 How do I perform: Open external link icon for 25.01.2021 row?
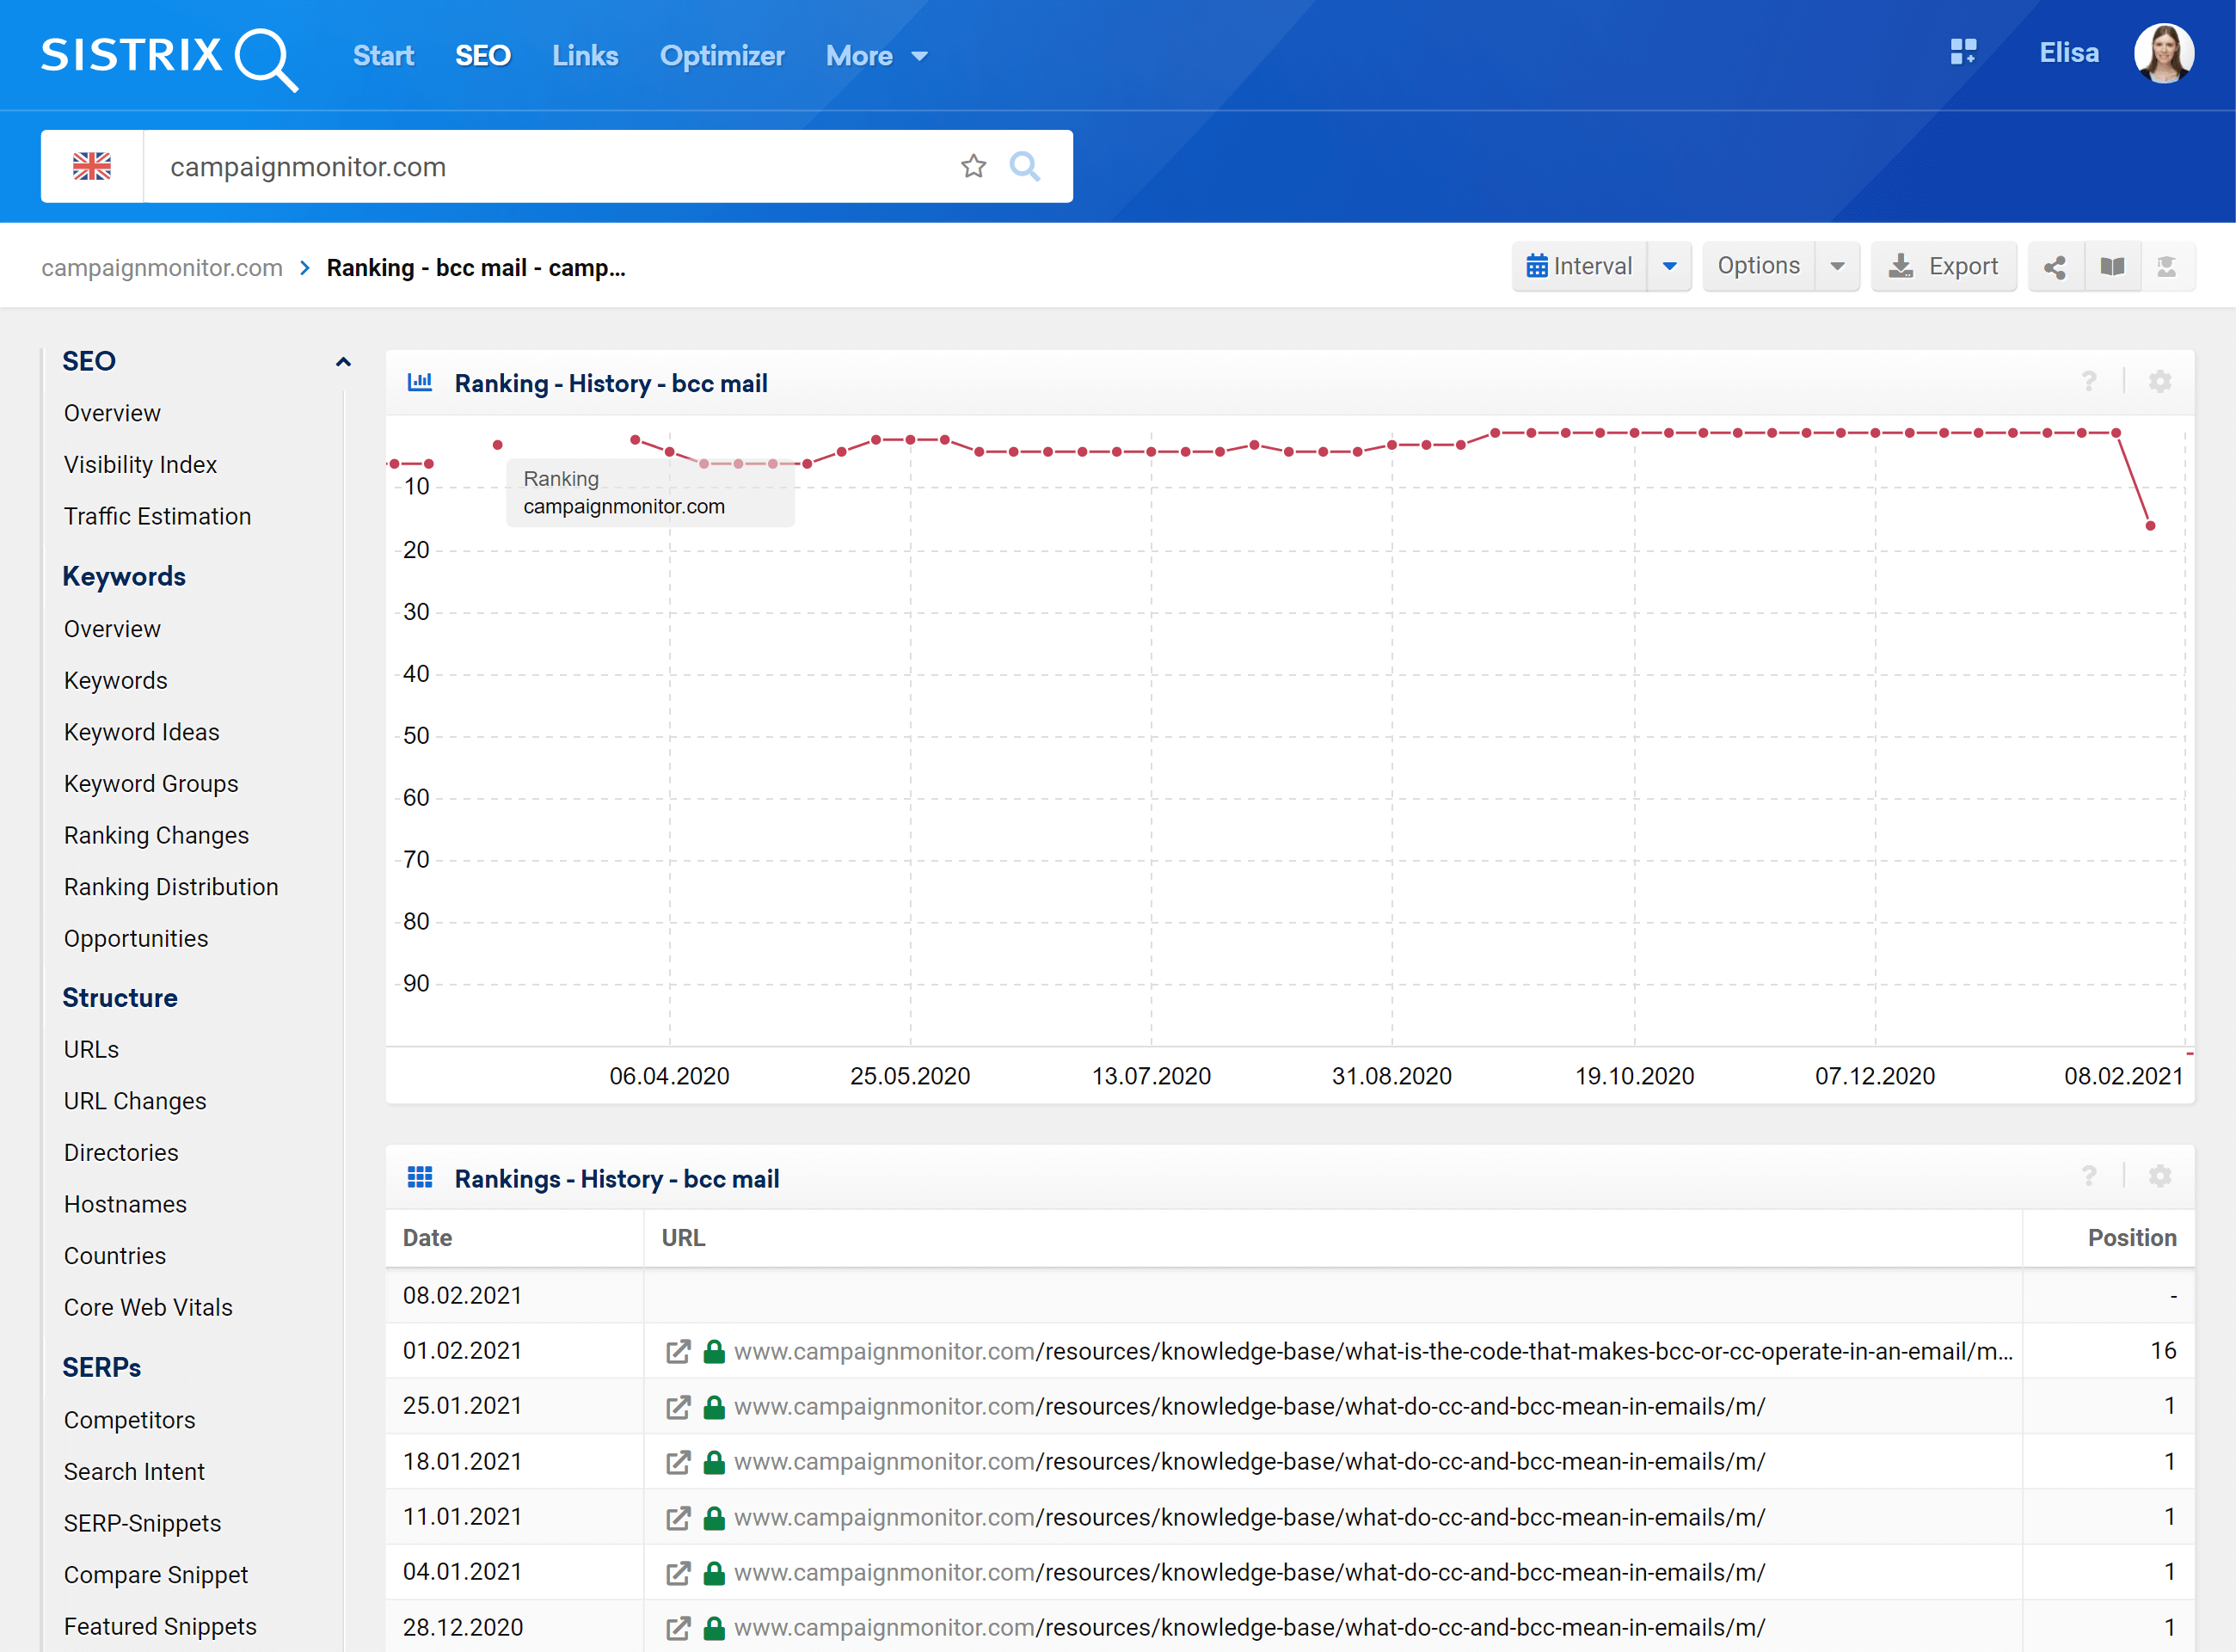(x=678, y=1407)
